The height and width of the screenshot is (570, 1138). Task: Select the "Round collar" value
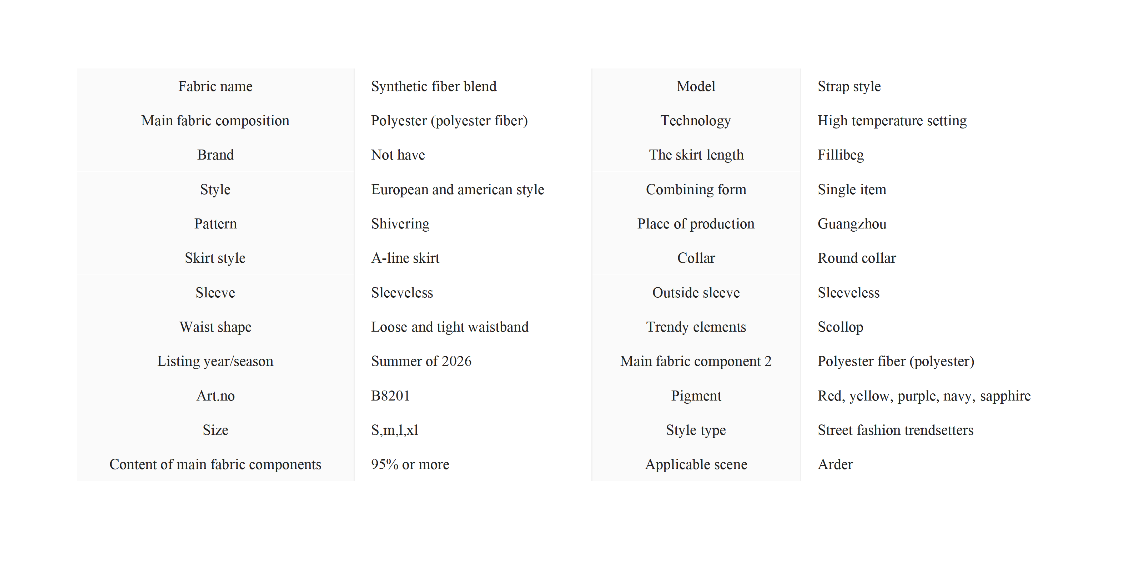click(x=856, y=258)
